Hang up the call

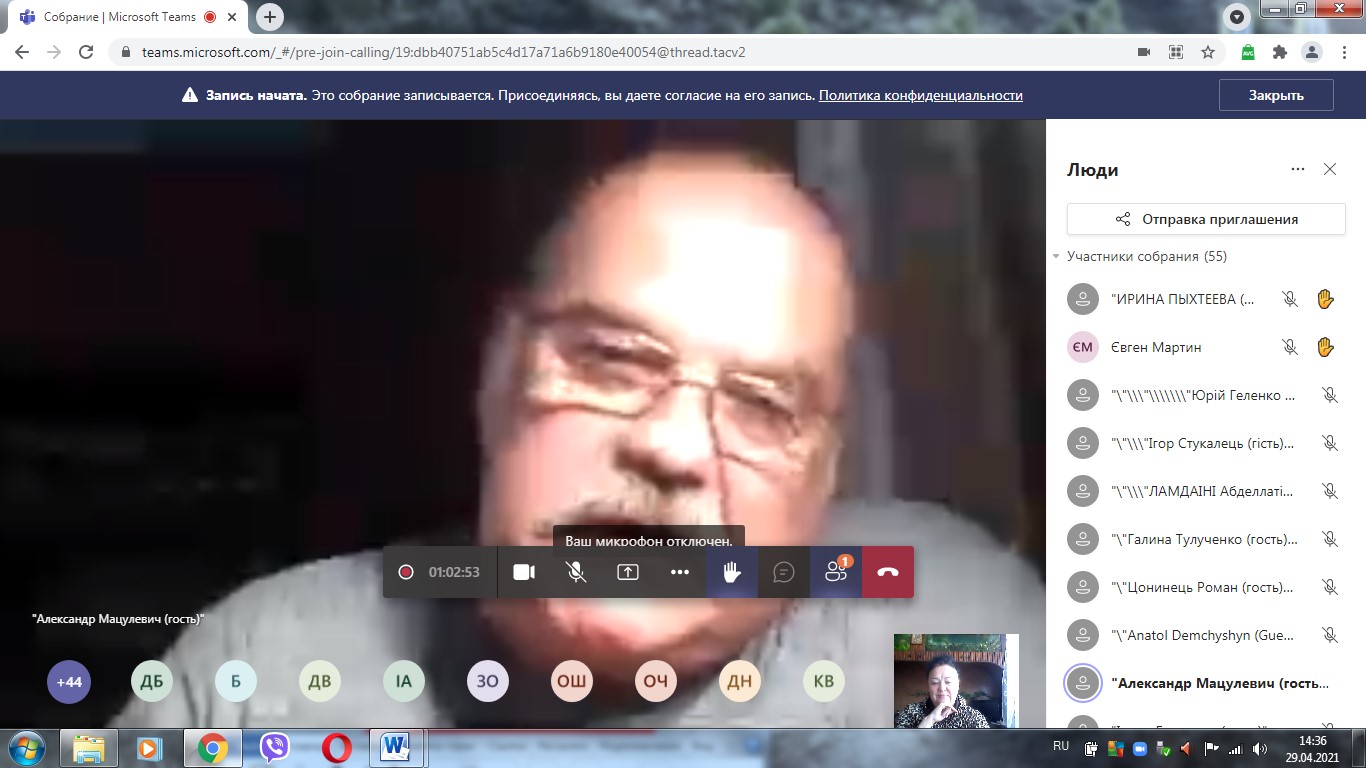[x=888, y=572]
